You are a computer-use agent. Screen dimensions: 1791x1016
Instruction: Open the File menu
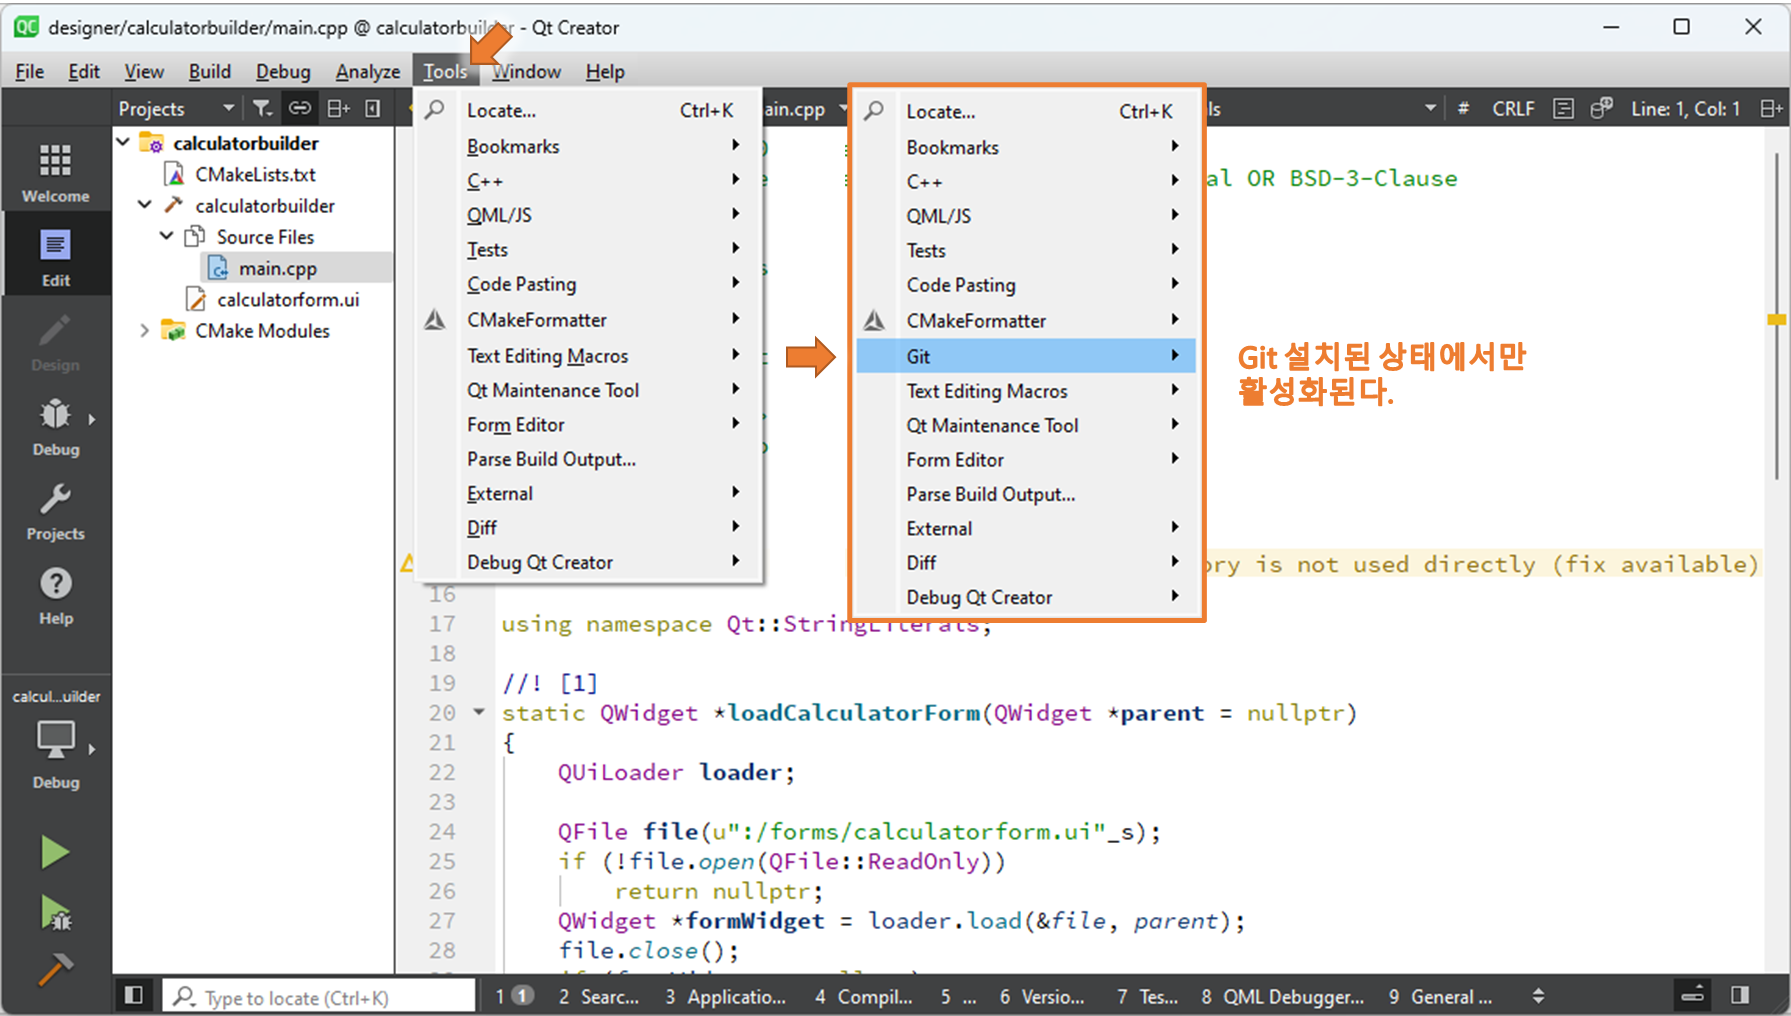tap(30, 71)
